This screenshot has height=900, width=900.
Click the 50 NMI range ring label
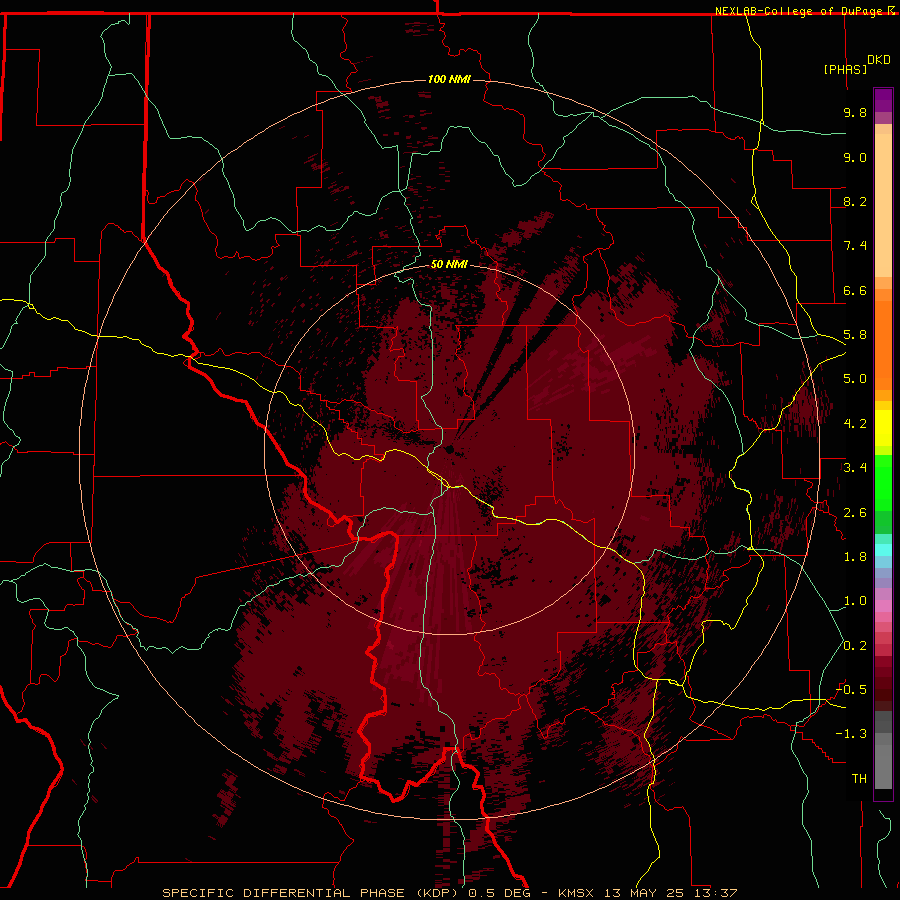click(x=449, y=264)
